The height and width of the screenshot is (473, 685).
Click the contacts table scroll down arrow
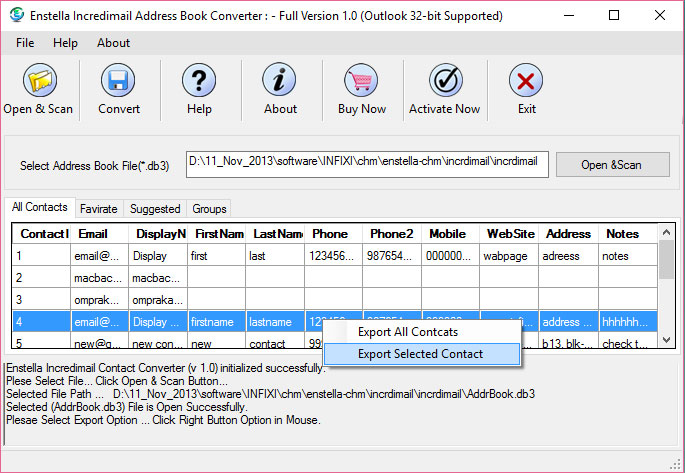[x=666, y=340]
